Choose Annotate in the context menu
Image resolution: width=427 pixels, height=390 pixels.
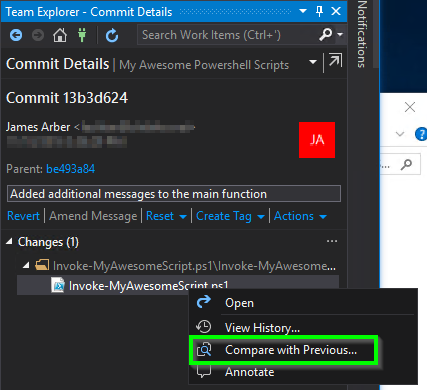[249, 372]
